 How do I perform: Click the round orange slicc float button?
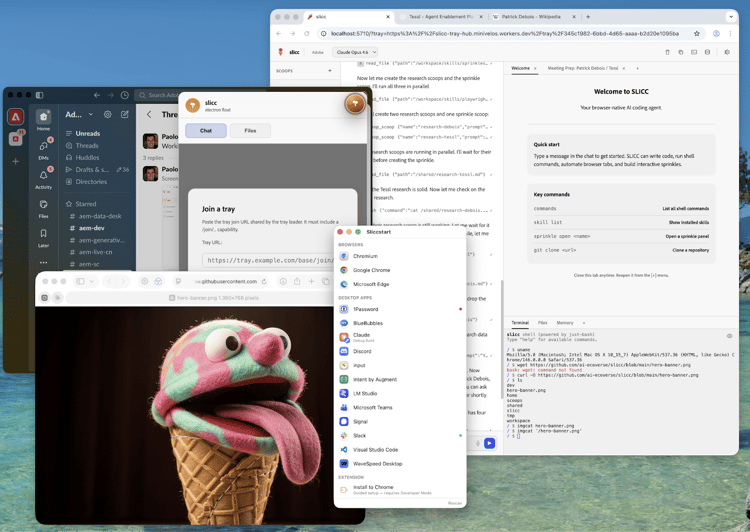[354, 104]
